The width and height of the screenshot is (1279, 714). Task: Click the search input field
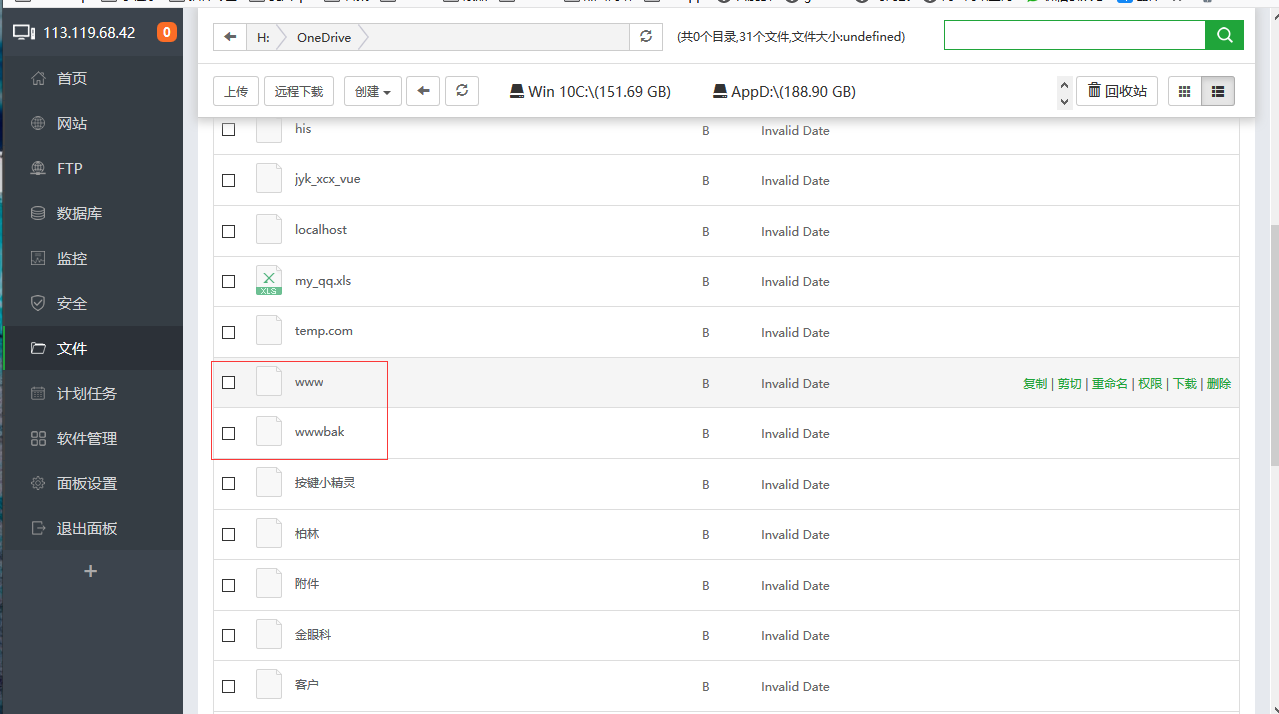coord(1075,36)
